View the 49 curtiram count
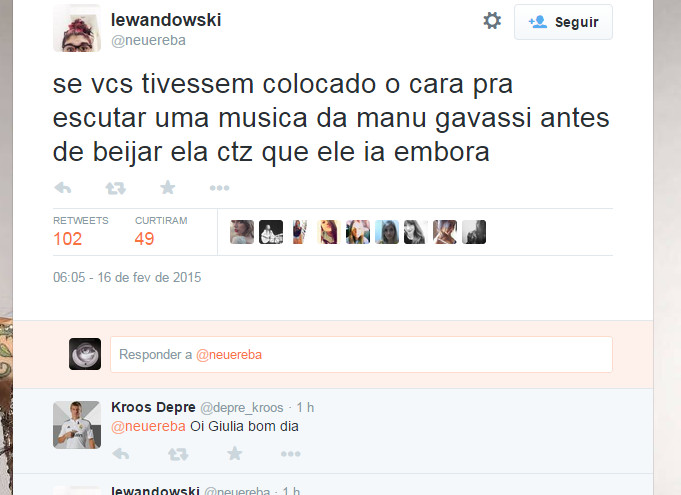This screenshot has width=681, height=495. pyautogui.click(x=144, y=239)
